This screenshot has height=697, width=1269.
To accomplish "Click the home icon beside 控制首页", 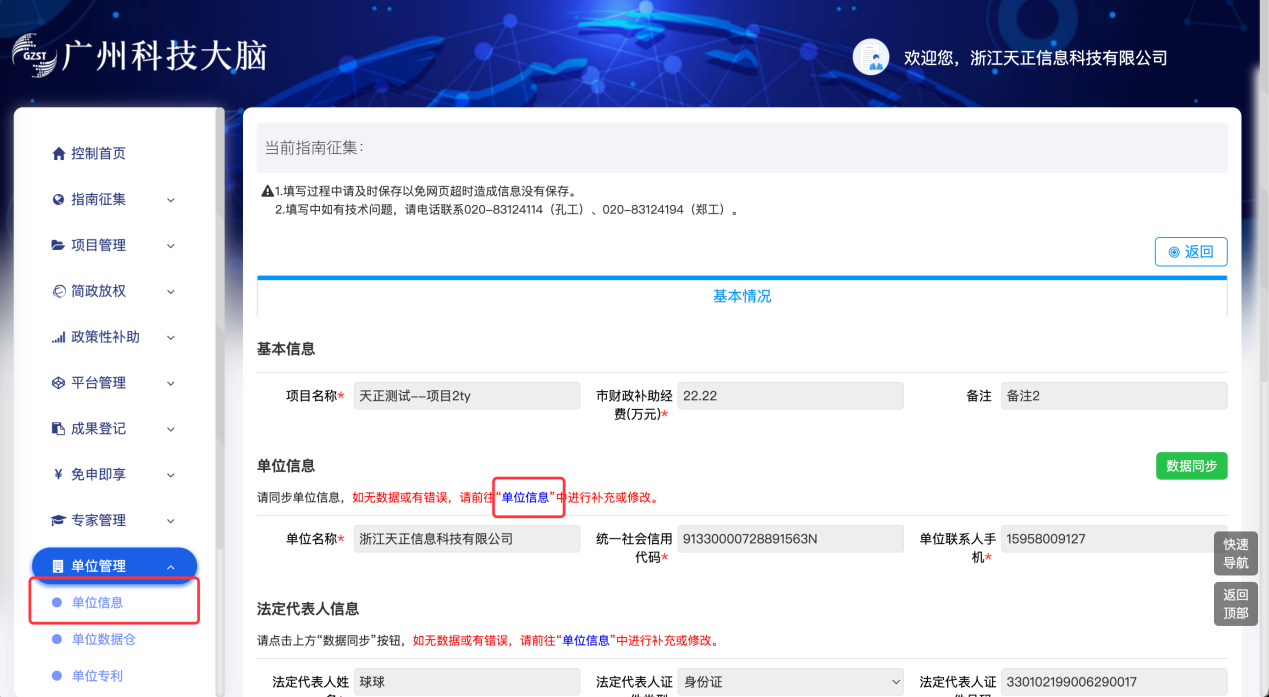I will coord(58,154).
